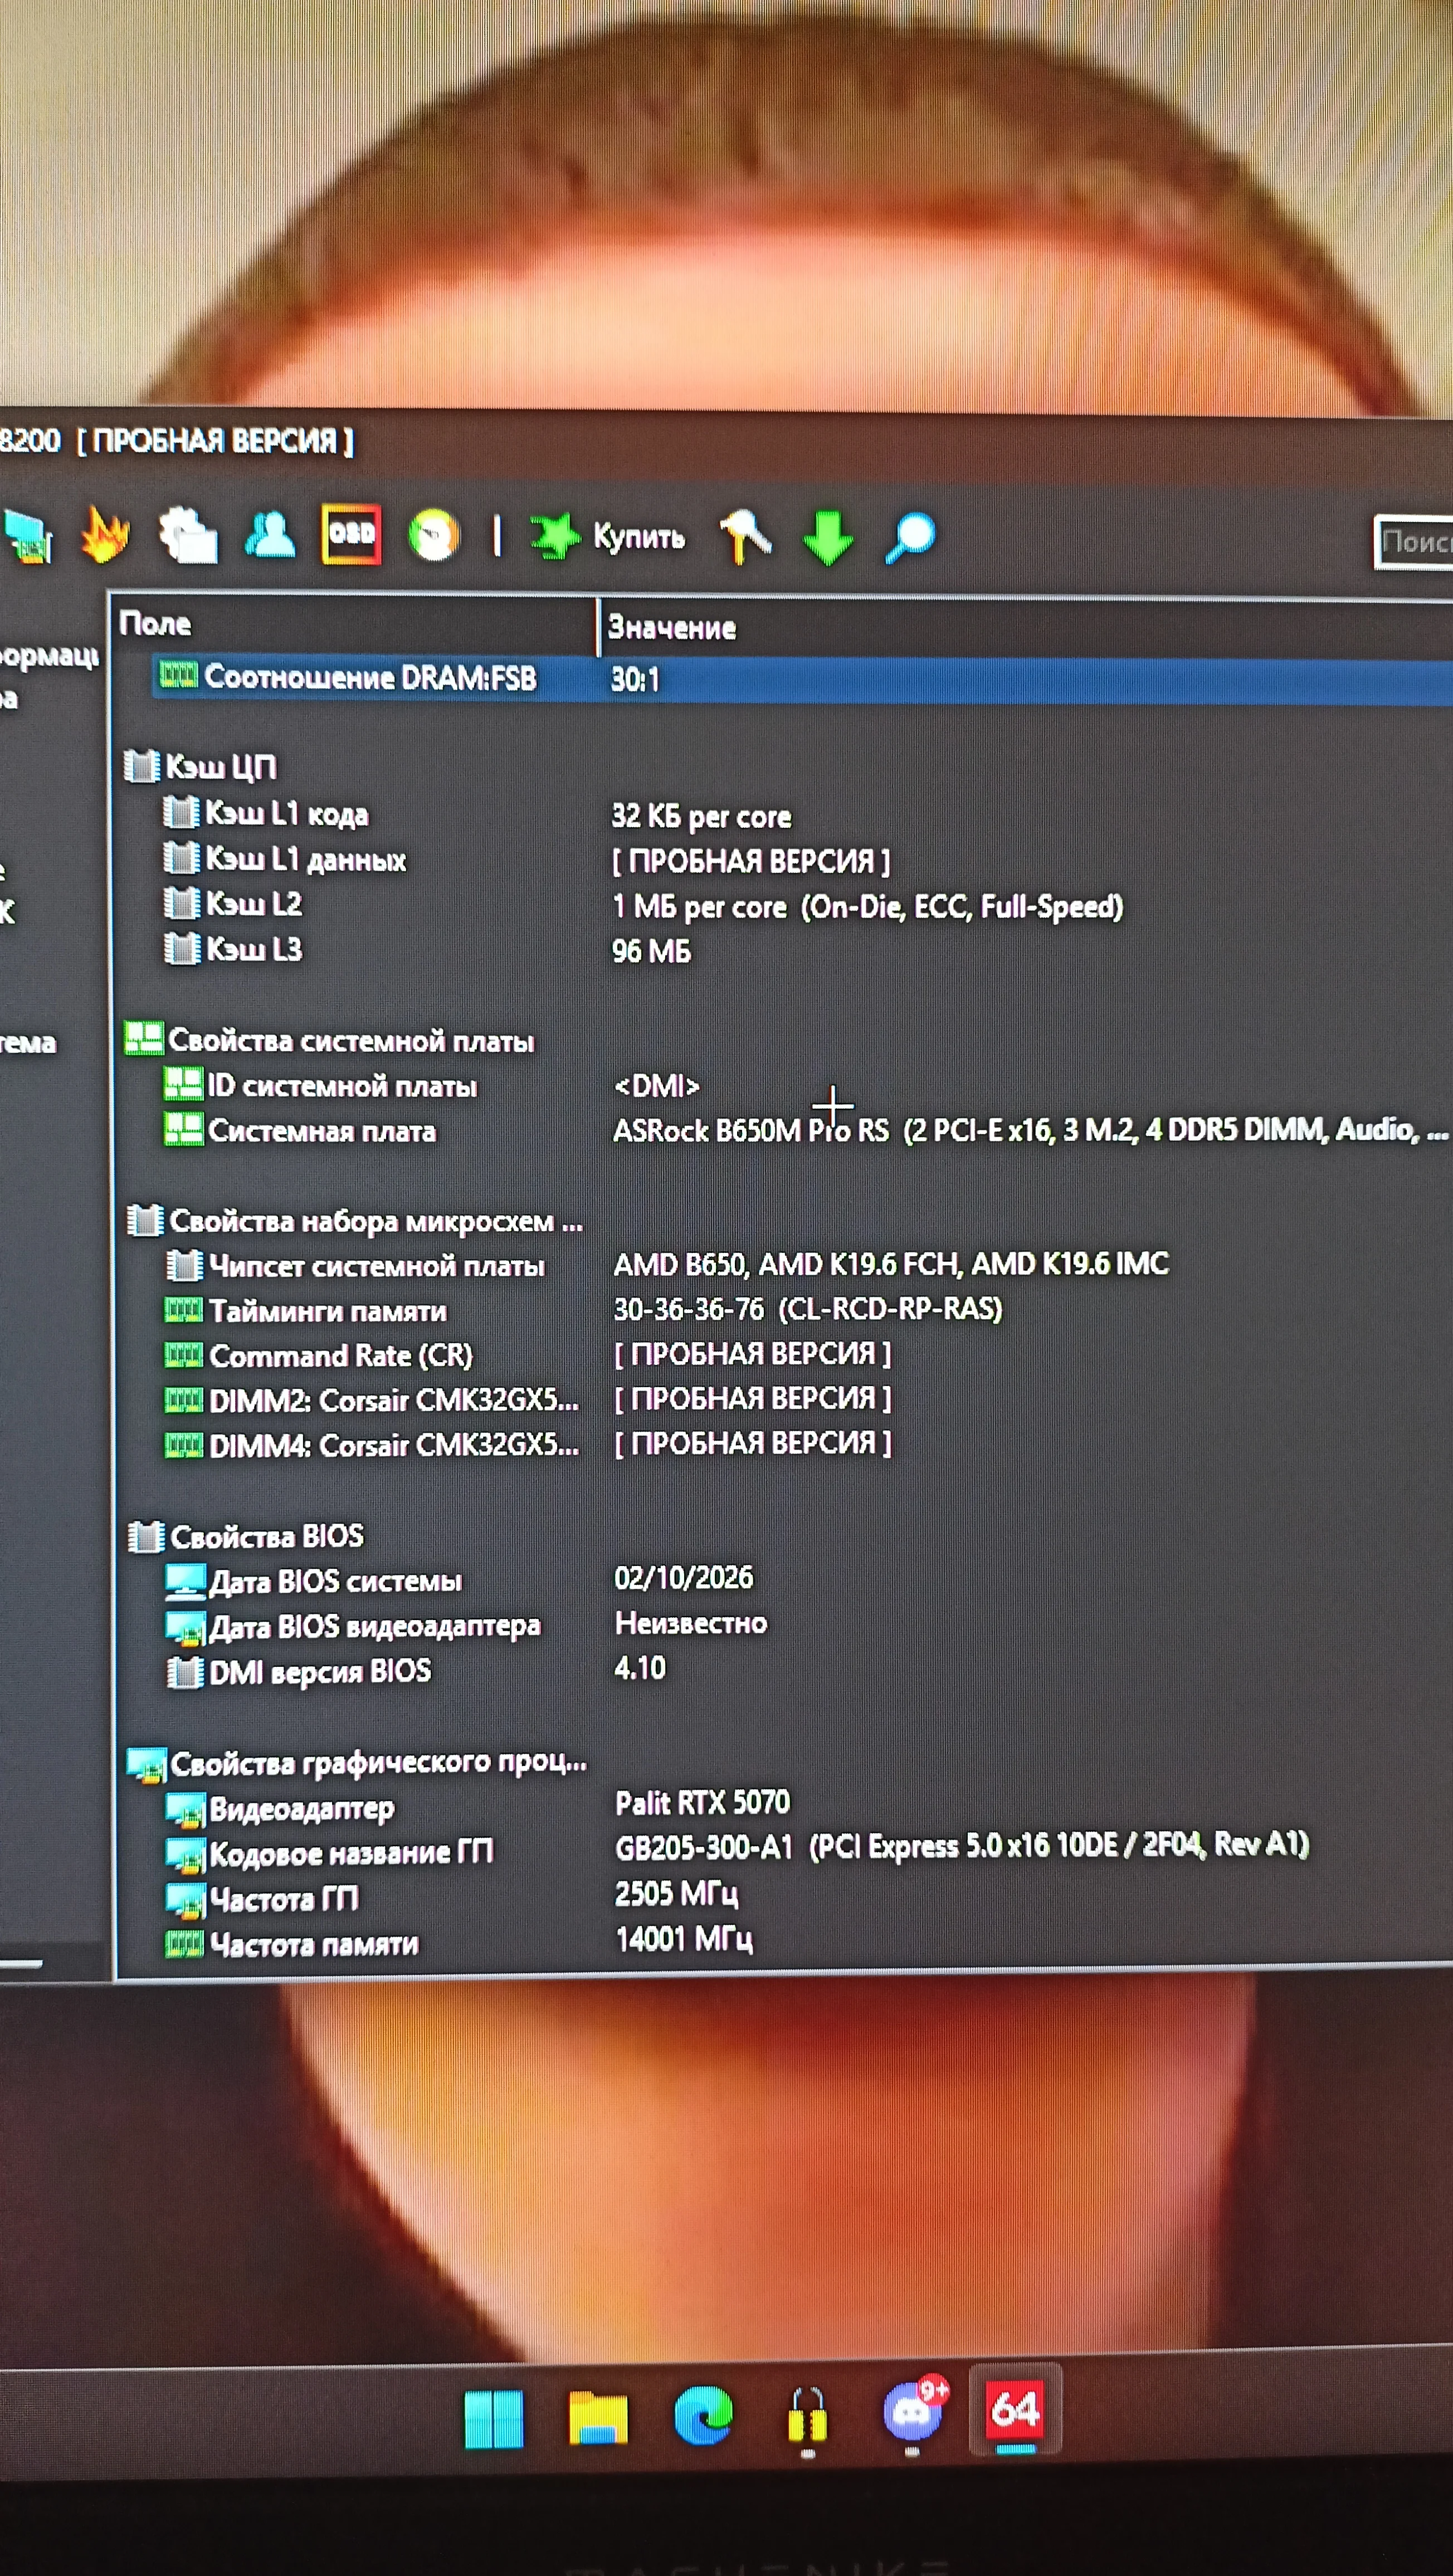Click the Дата BIOS системы row
This screenshot has height=2576, width=1453.
[x=335, y=1581]
